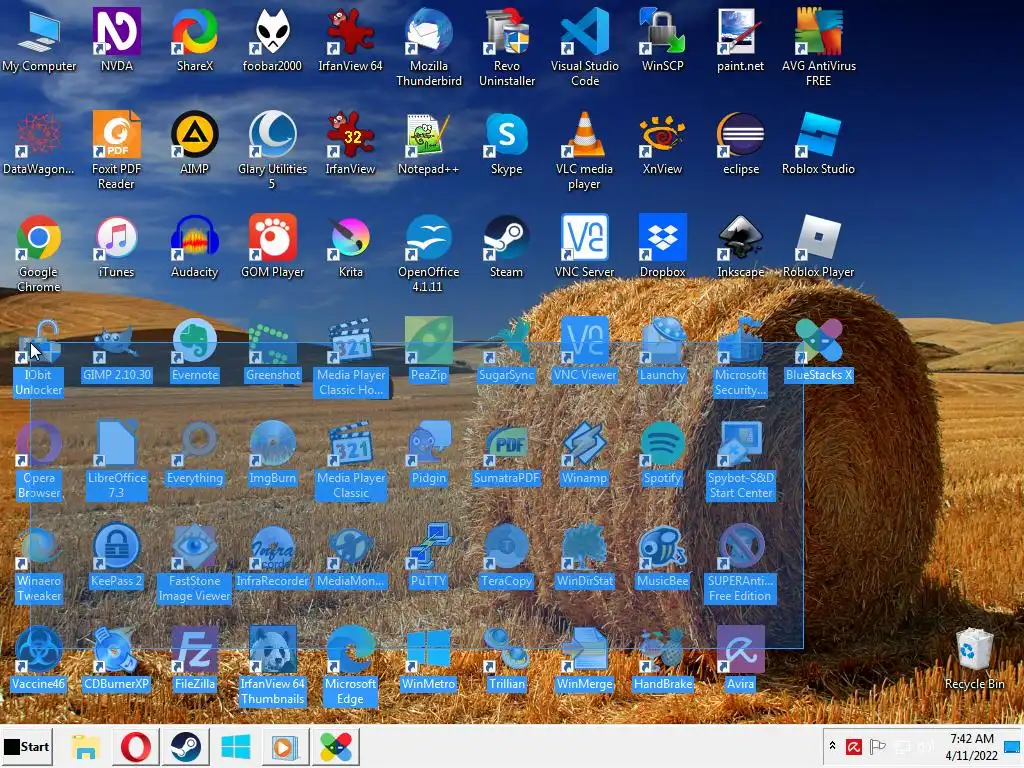The width and height of the screenshot is (1024, 768).
Task: Click the Dropbox desktop icon
Action: point(662,246)
